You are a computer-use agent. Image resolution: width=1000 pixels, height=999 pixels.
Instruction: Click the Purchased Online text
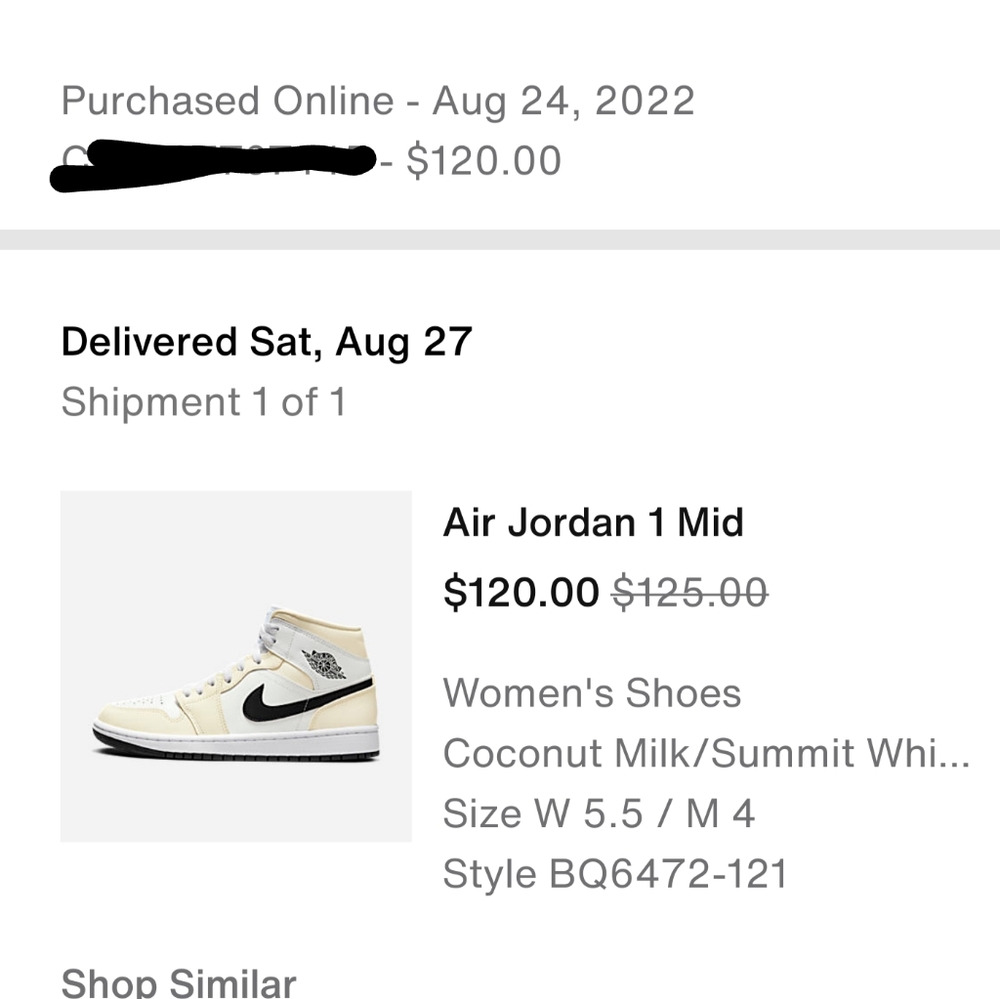coord(228,101)
